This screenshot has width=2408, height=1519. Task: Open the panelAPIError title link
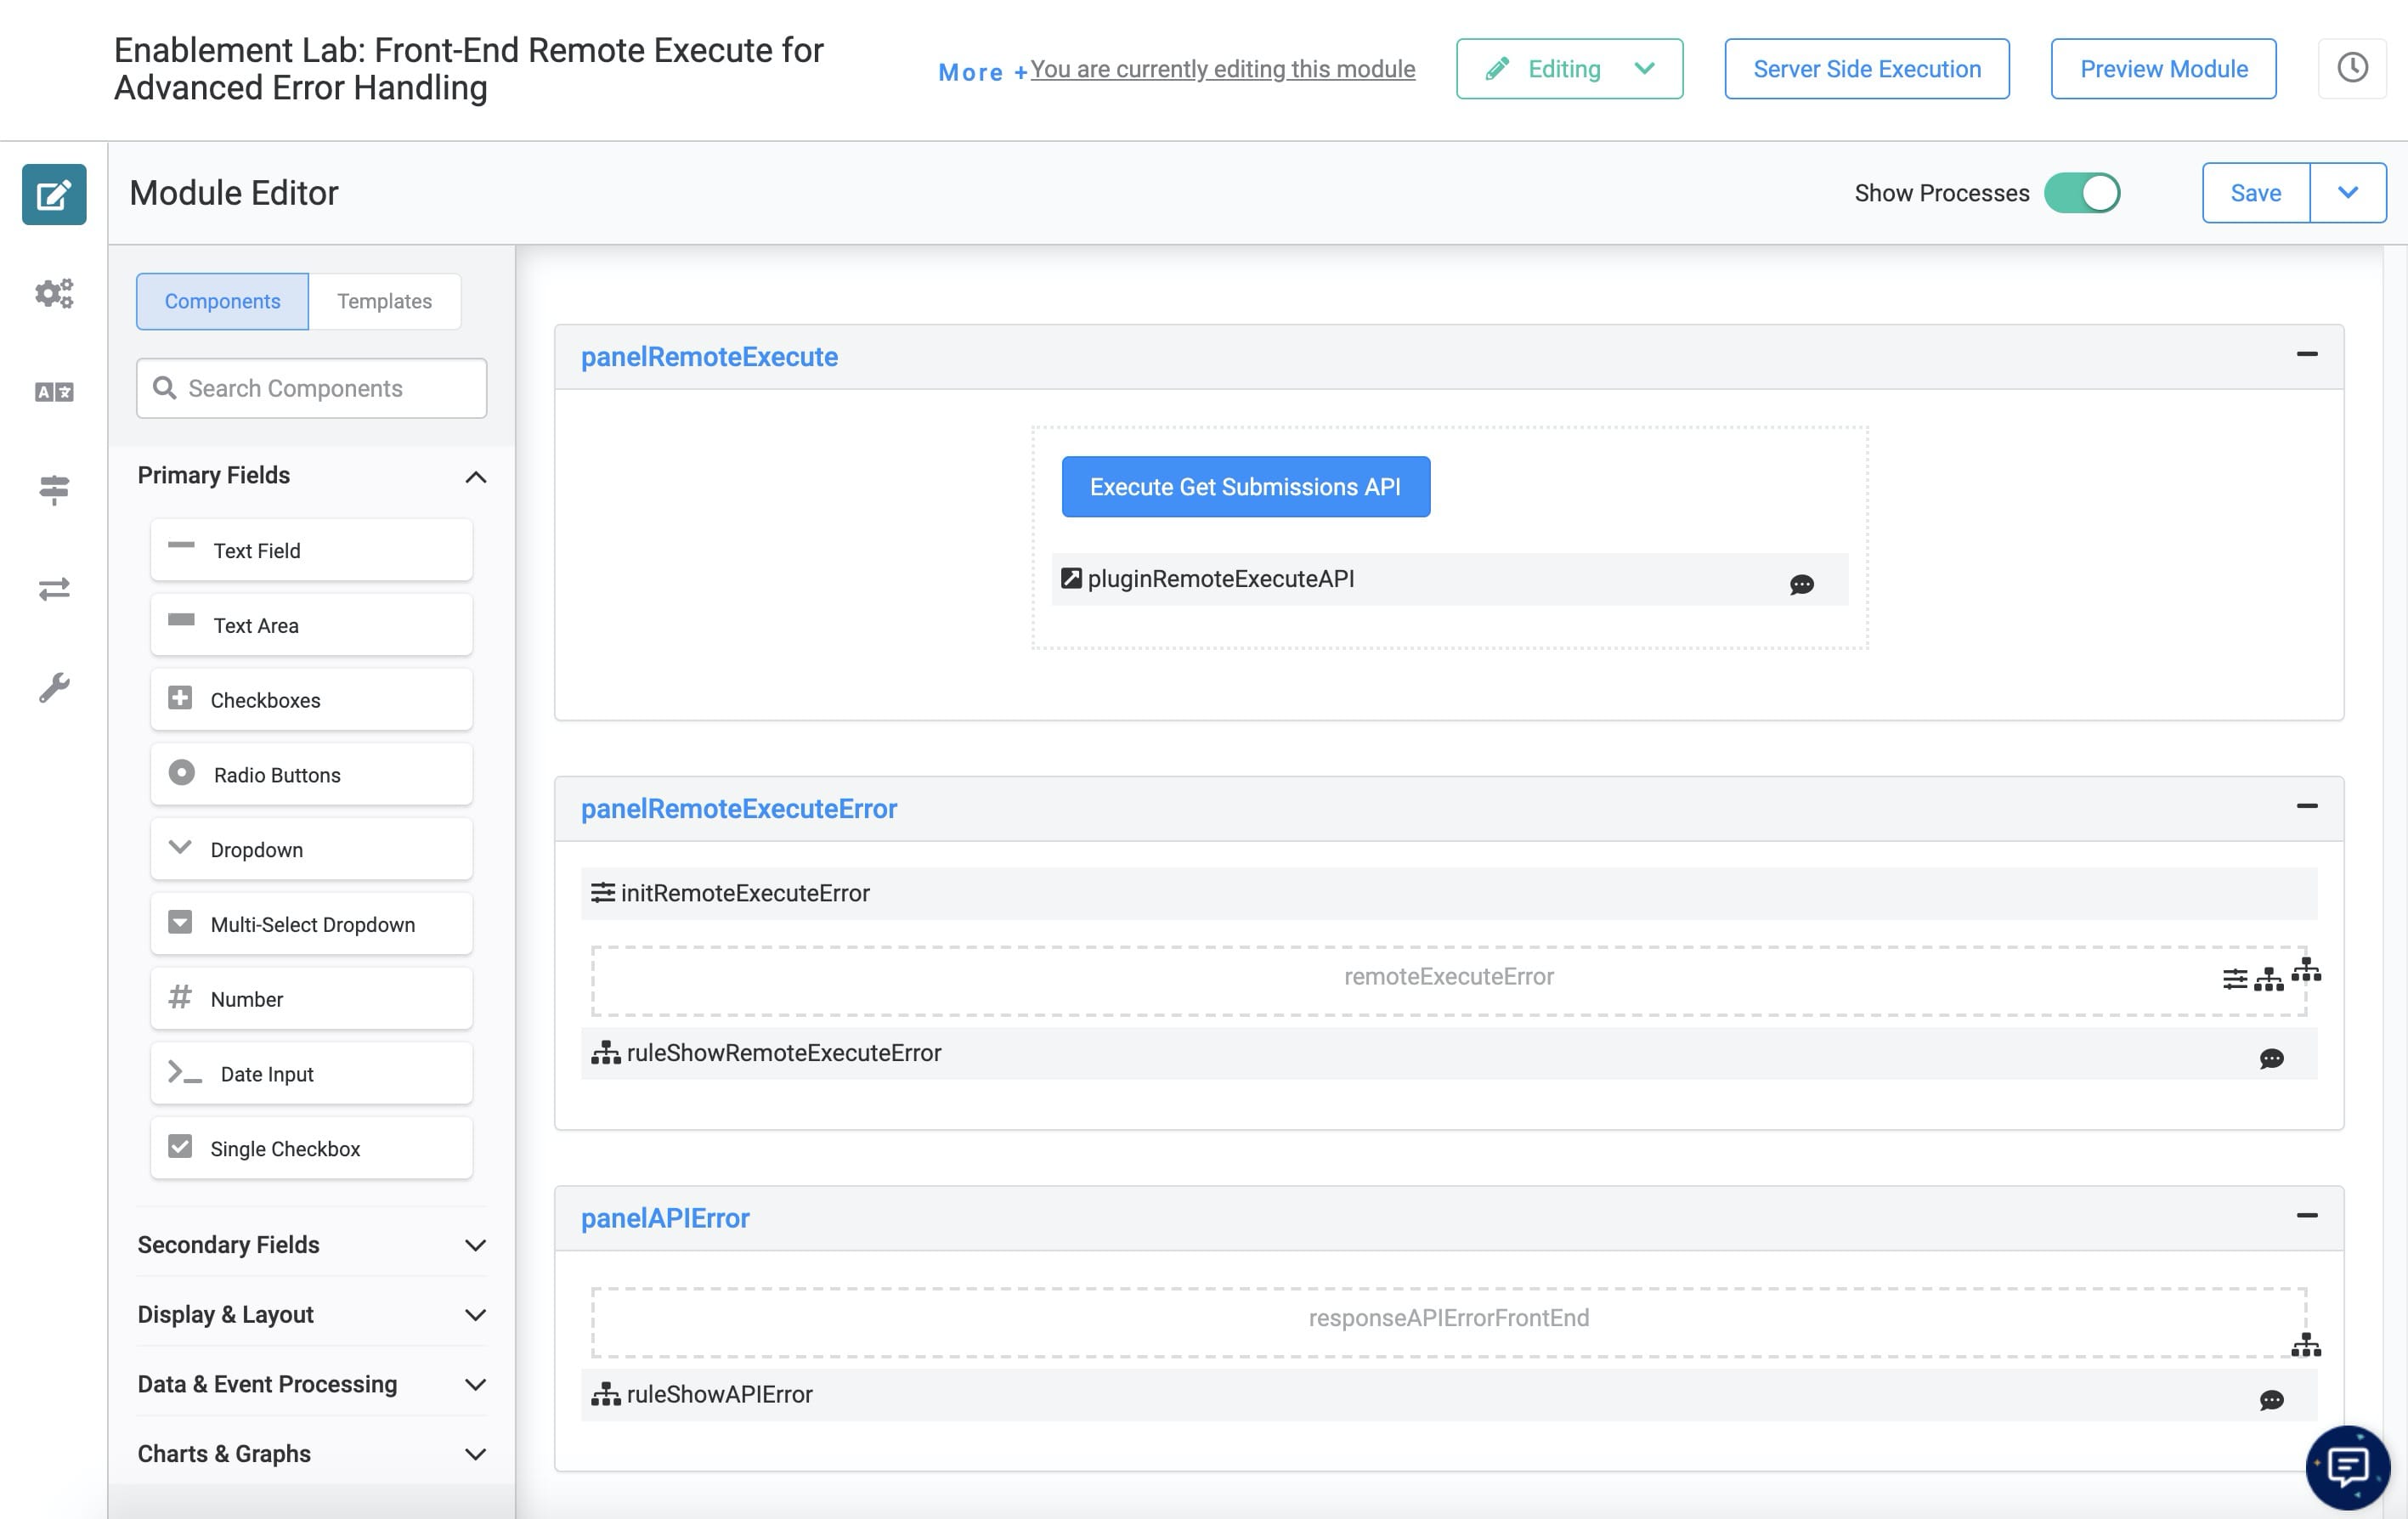665,1218
